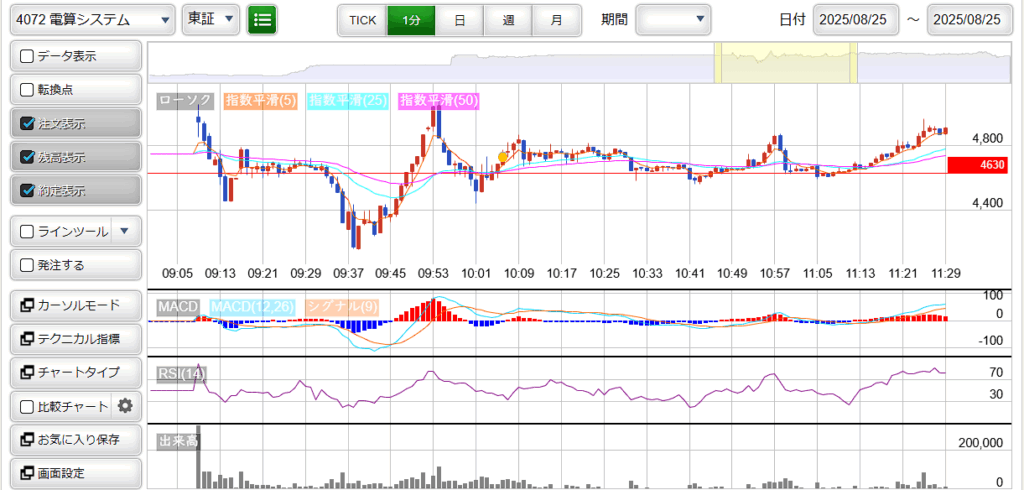Click the orange order marker on chart
This screenshot has width=1024, height=490.
(502, 157)
